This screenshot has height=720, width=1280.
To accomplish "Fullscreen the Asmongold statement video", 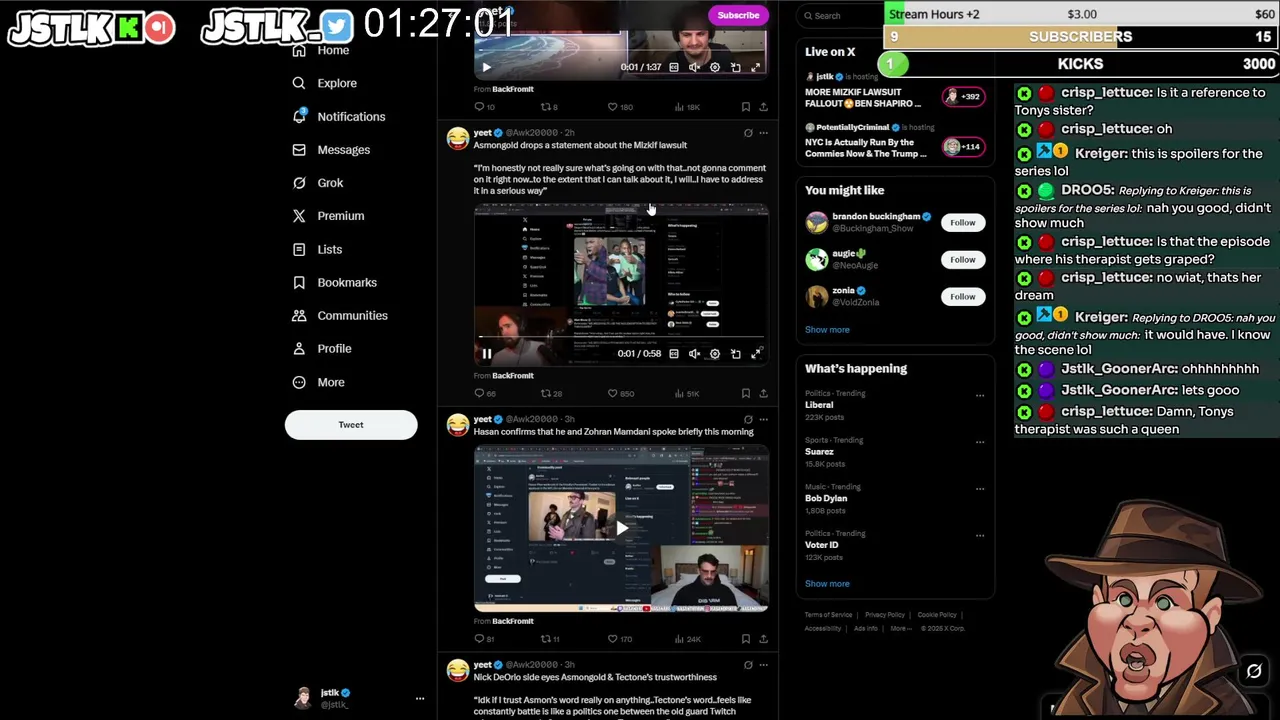I will [x=756, y=354].
